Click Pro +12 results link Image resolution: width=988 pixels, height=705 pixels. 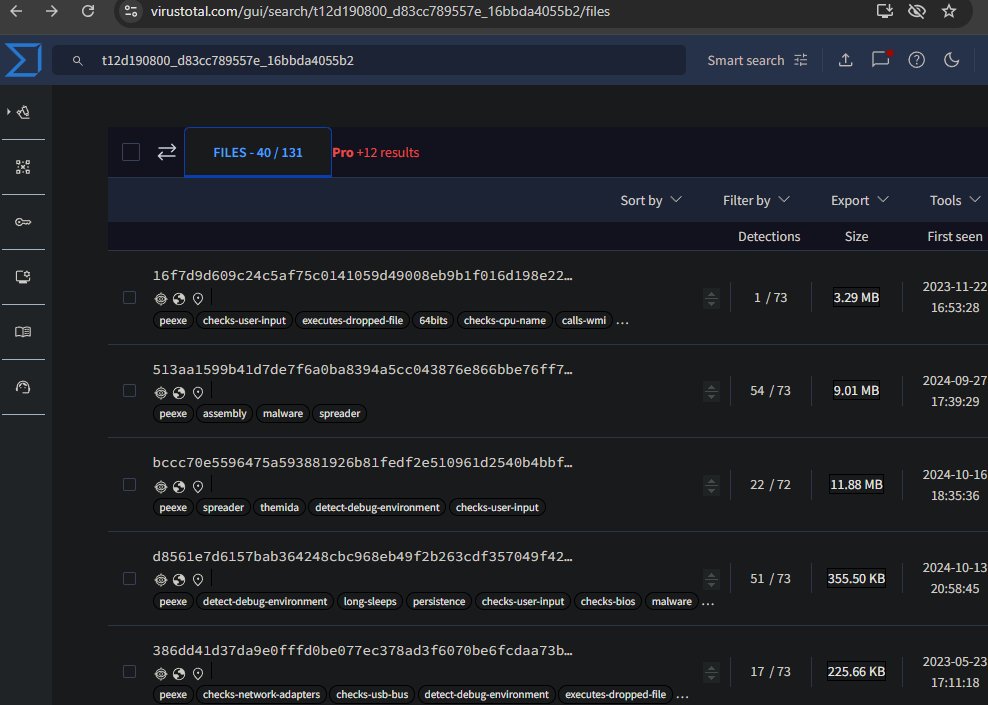coord(376,152)
